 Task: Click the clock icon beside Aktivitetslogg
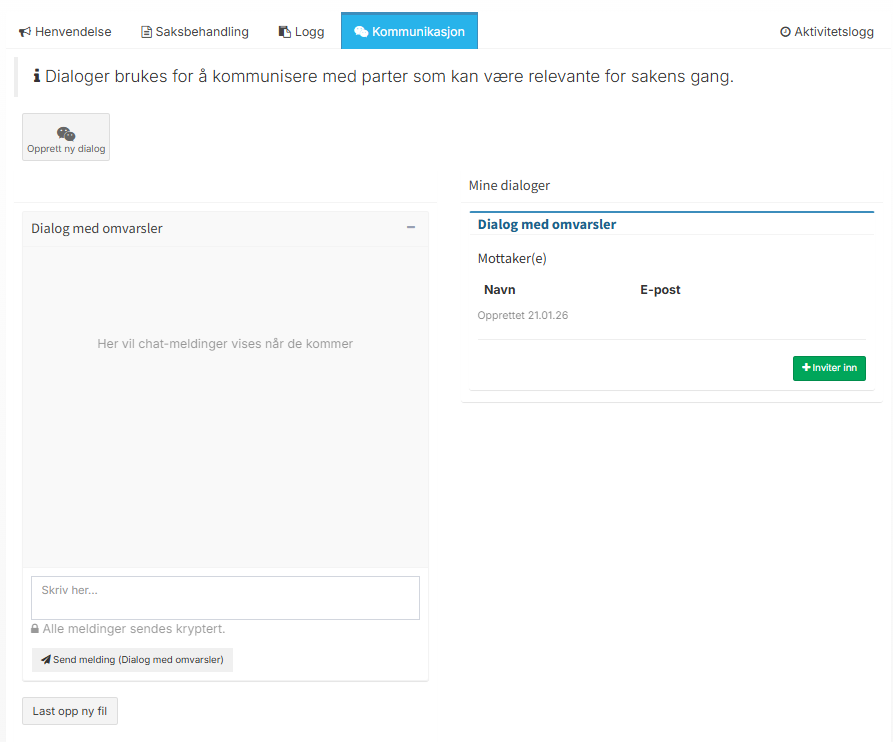click(x=785, y=32)
